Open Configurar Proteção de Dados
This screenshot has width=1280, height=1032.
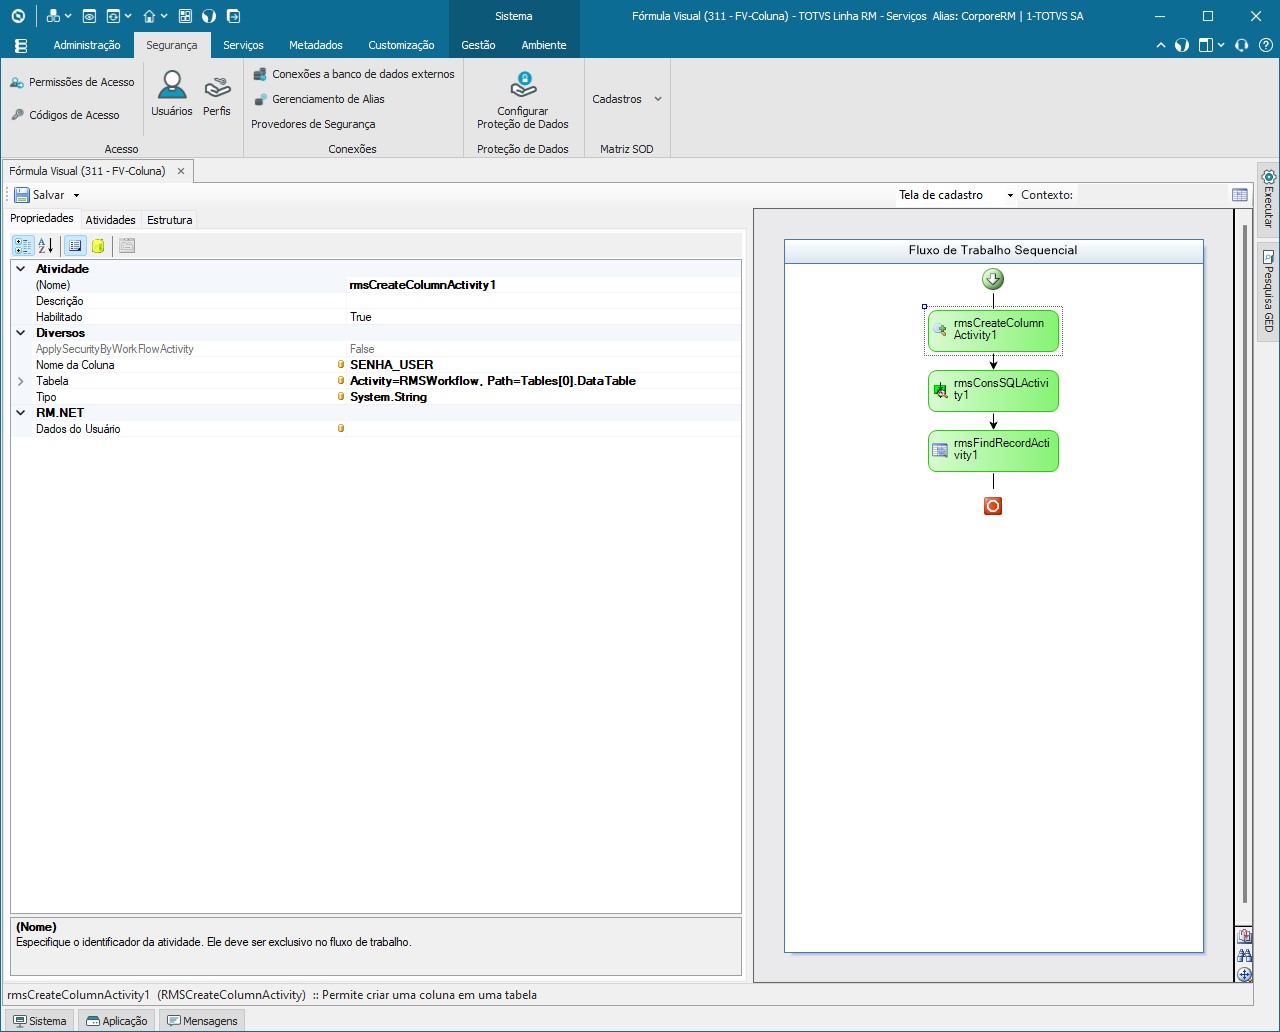click(523, 100)
